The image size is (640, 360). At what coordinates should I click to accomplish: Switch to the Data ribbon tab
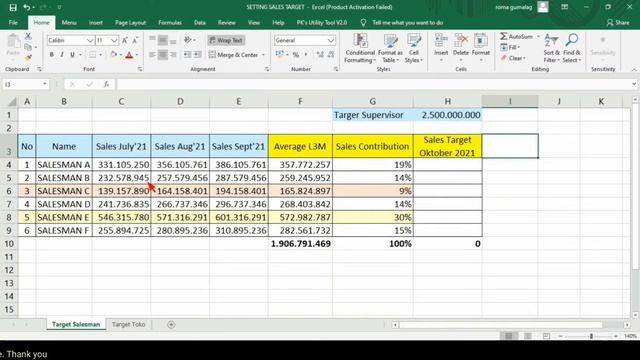pos(200,22)
